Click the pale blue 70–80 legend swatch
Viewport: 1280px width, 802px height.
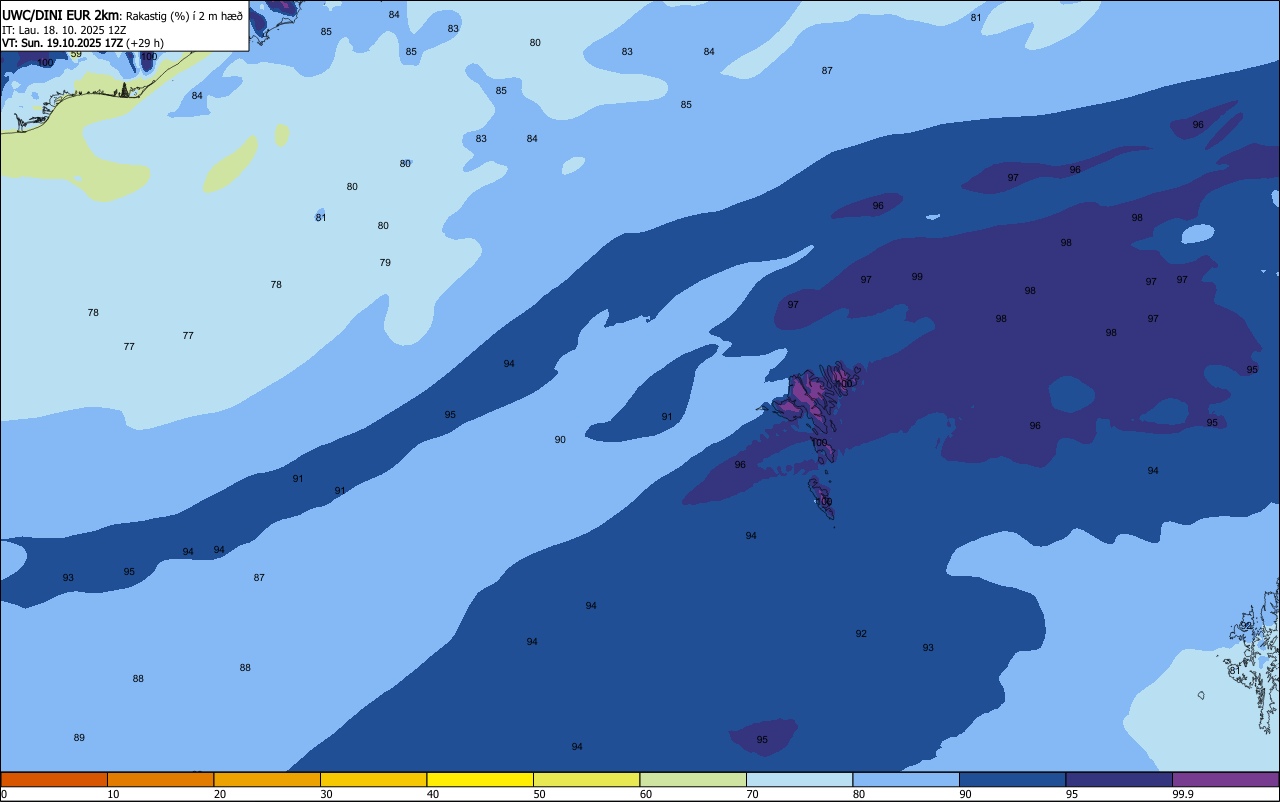799,779
